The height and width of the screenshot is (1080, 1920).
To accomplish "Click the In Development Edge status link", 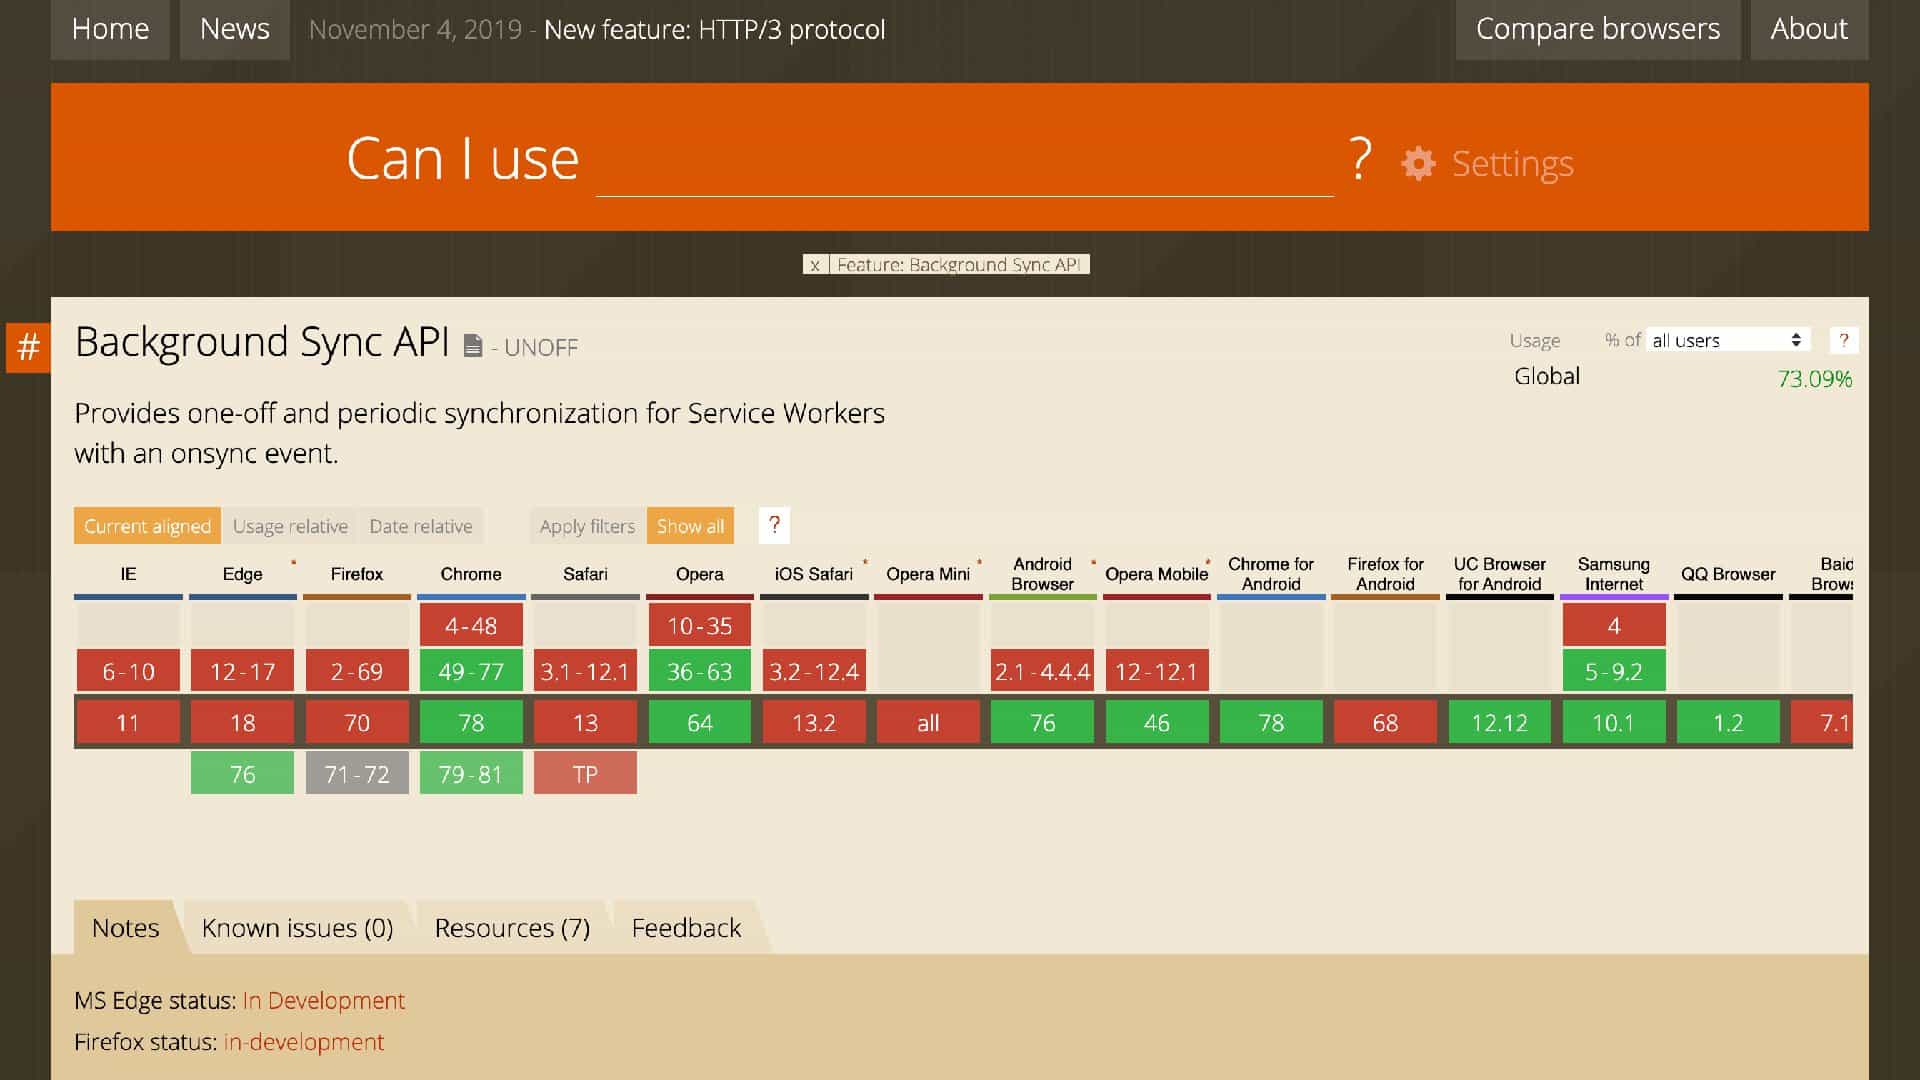I will 323,1000.
